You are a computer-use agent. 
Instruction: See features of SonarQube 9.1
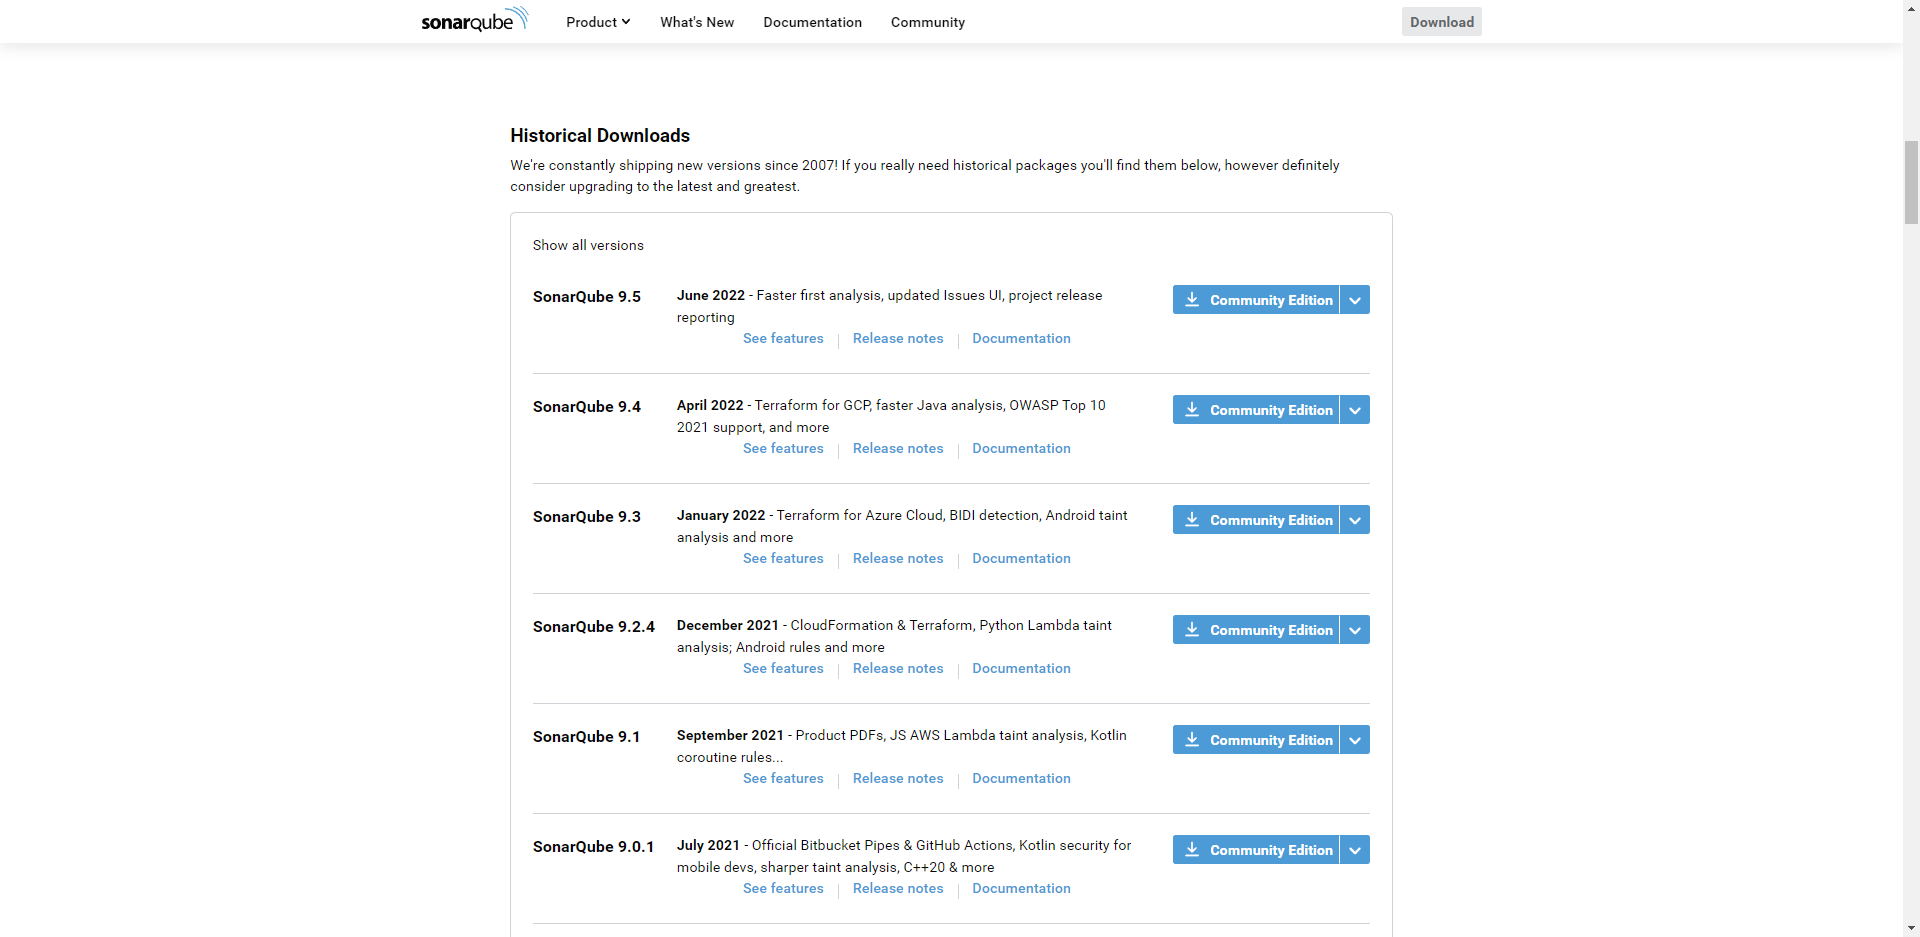click(x=783, y=778)
